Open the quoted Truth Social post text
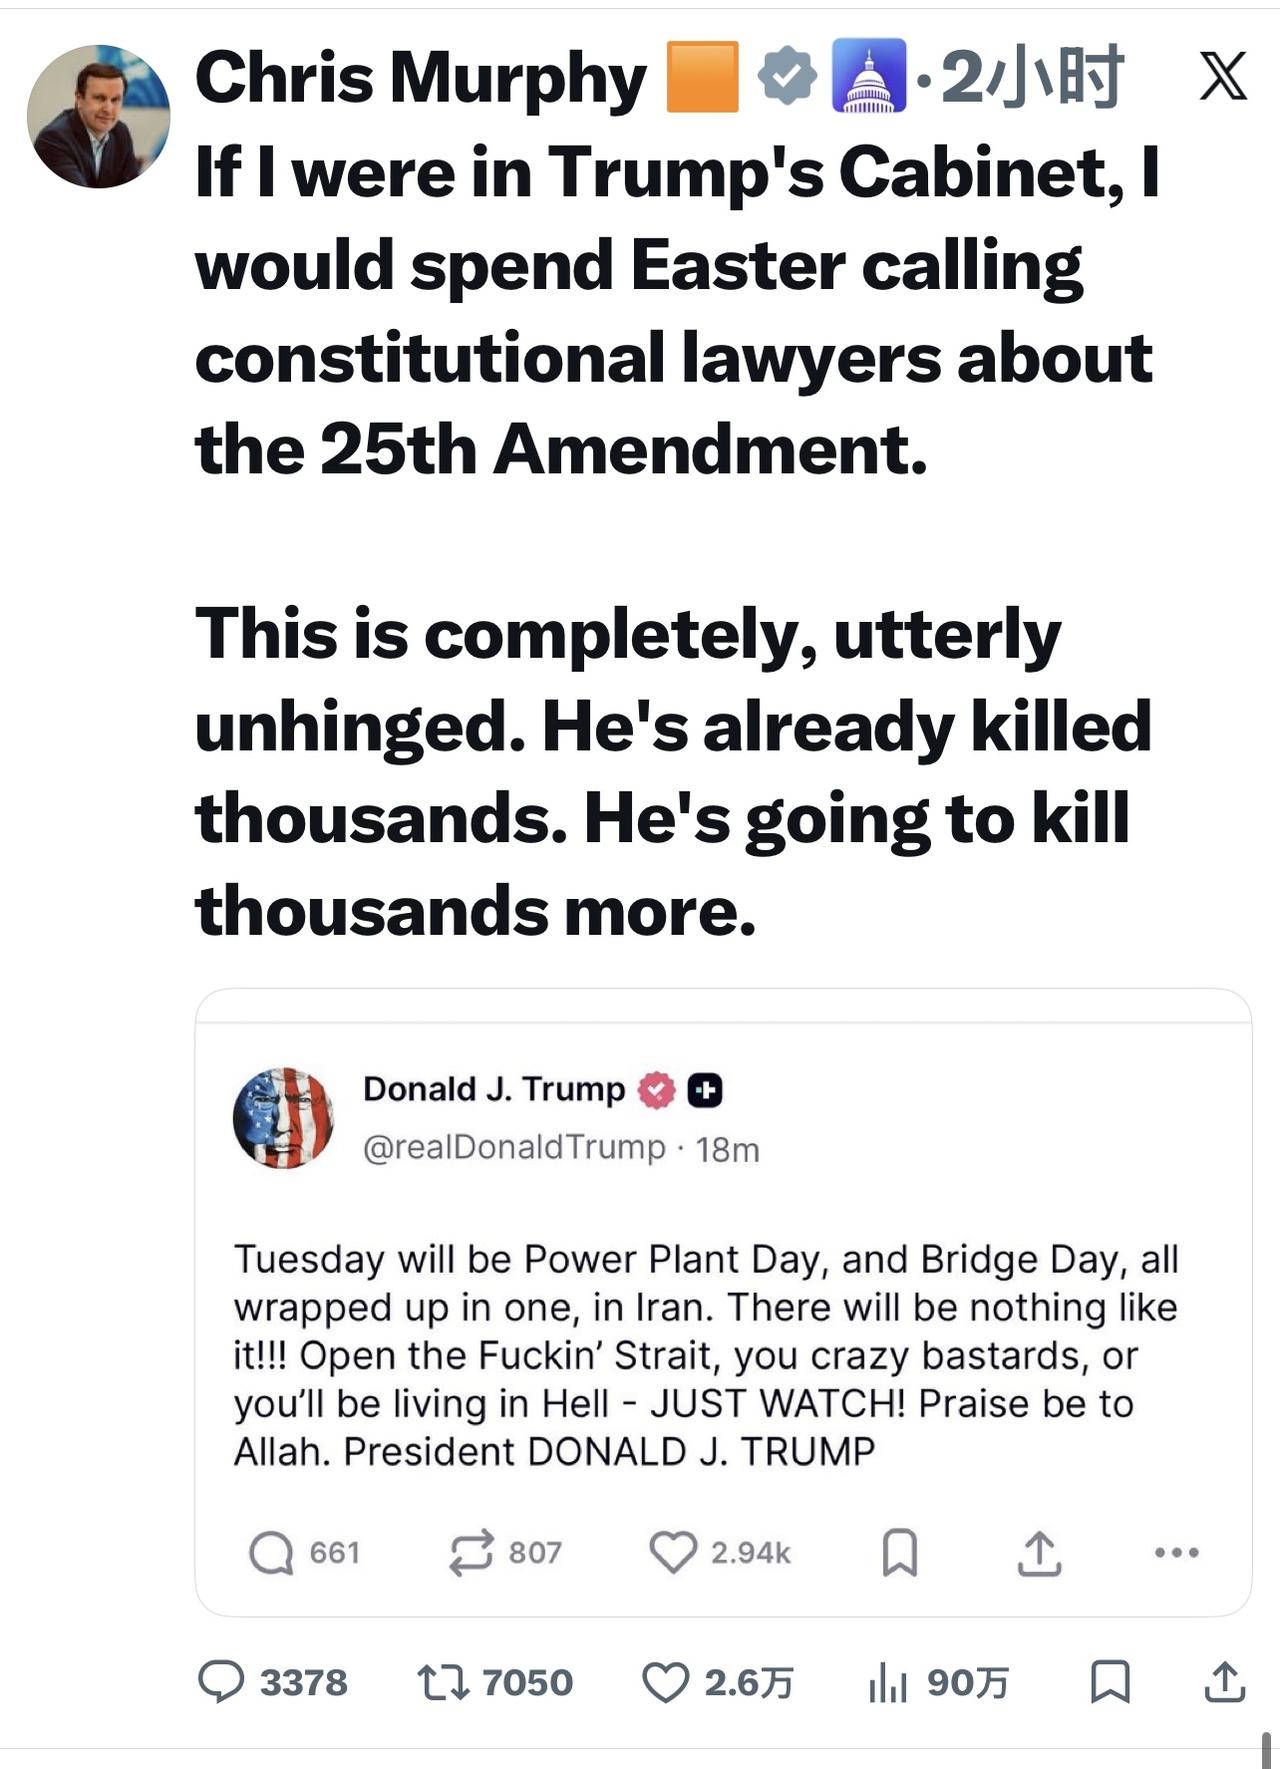The height and width of the screenshot is (1769, 1280). (705, 1355)
